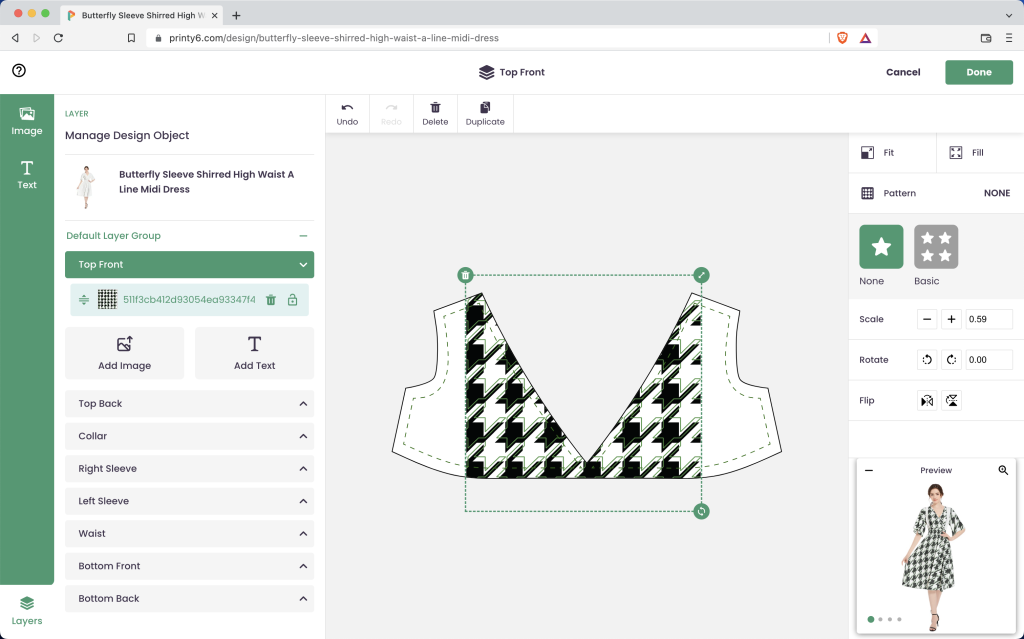
Task: Delete the selected object via toolbar trash
Action: tap(435, 108)
